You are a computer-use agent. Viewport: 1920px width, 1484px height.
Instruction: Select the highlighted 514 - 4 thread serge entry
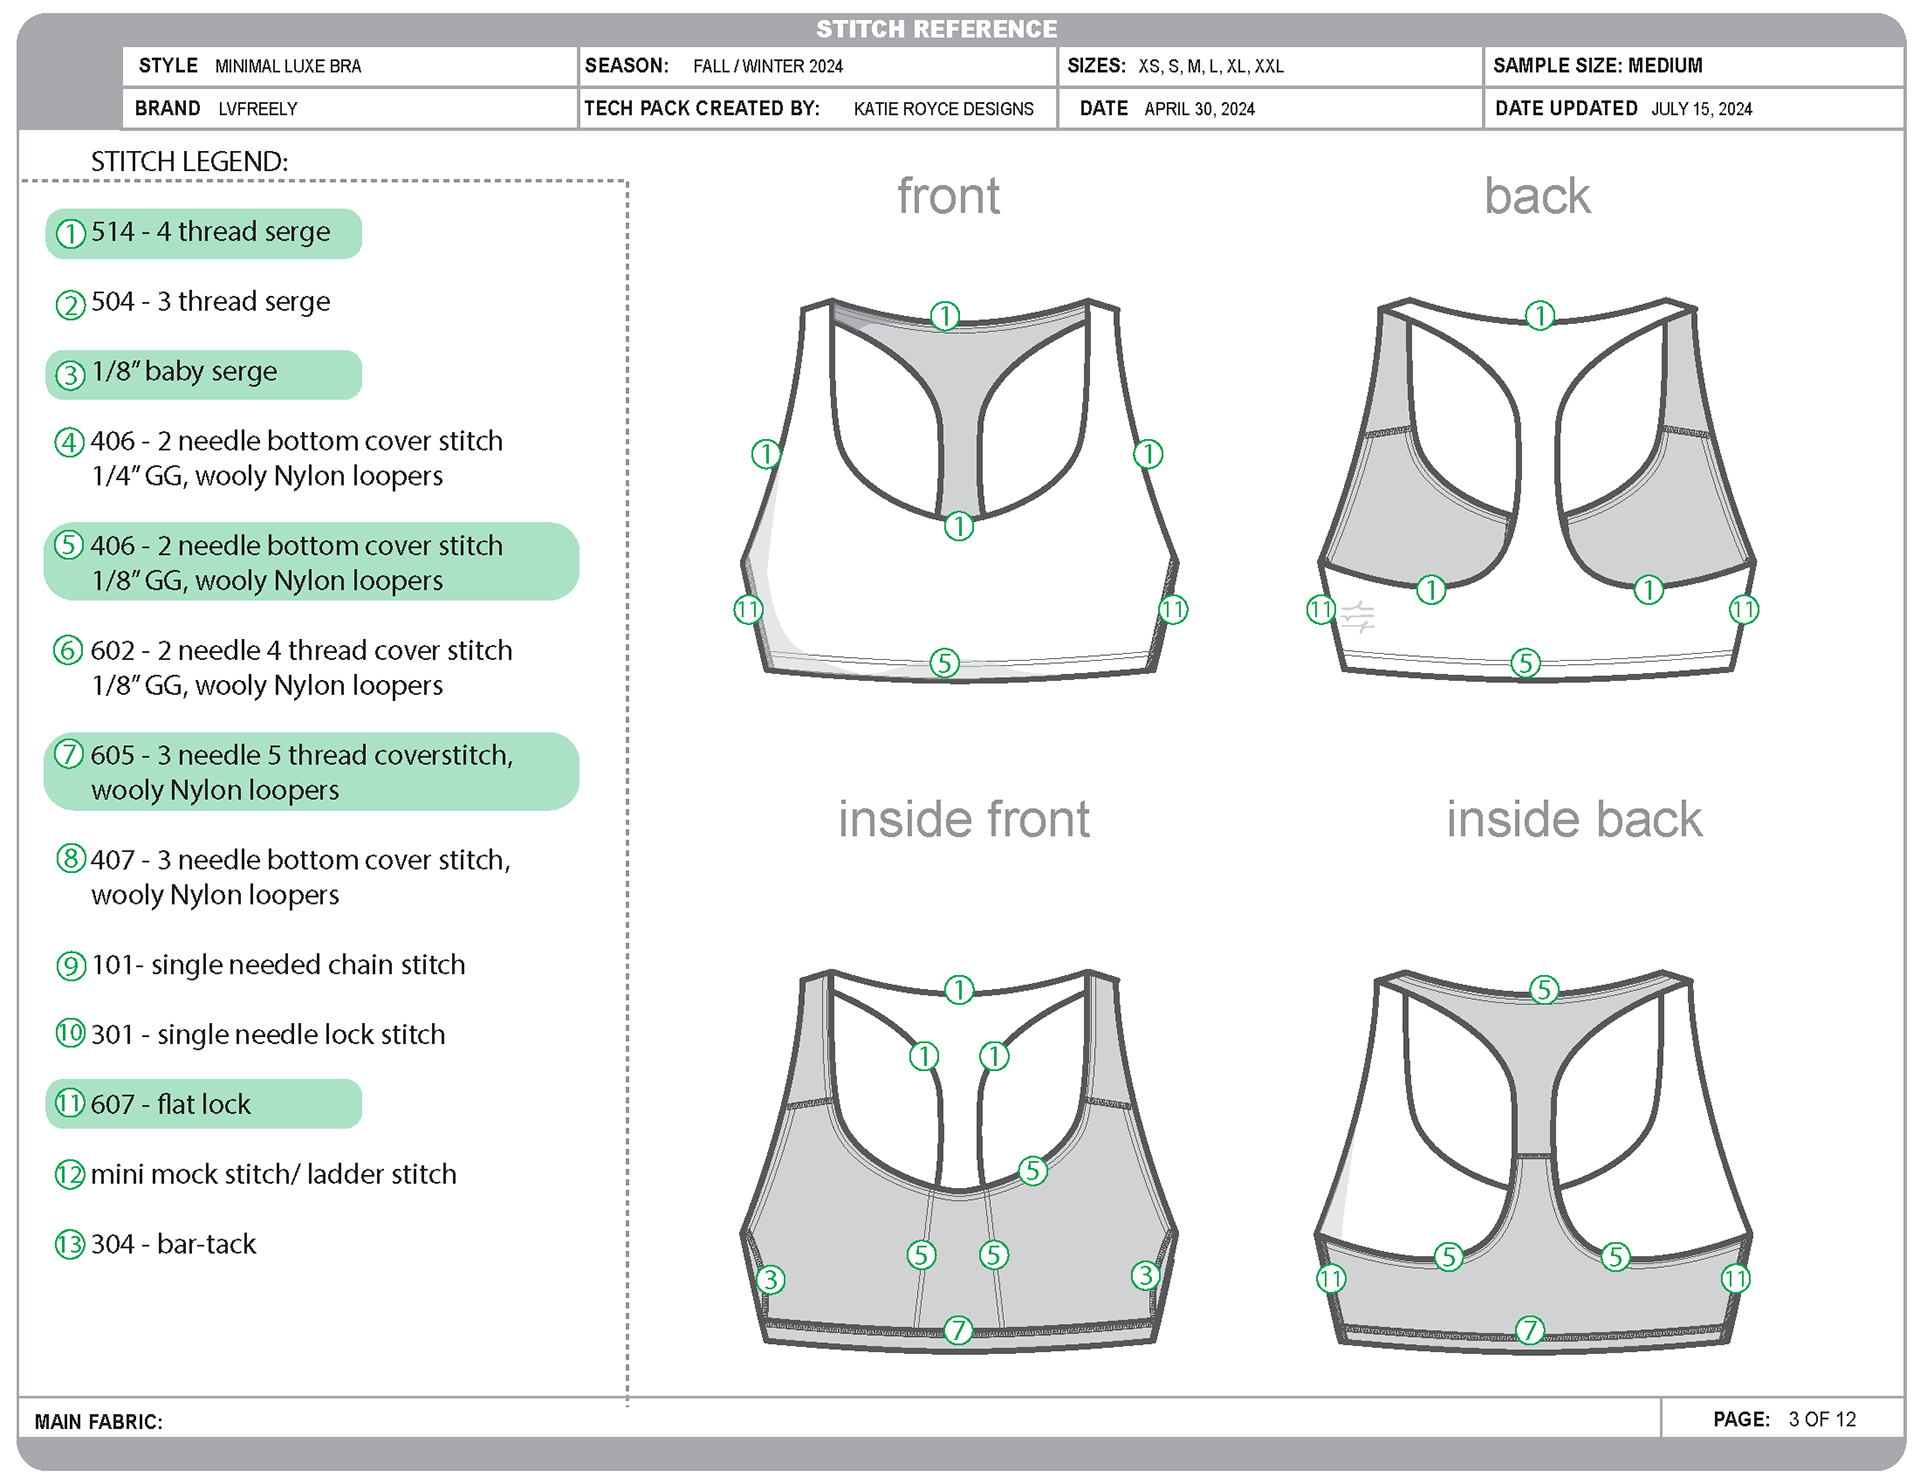(x=203, y=233)
